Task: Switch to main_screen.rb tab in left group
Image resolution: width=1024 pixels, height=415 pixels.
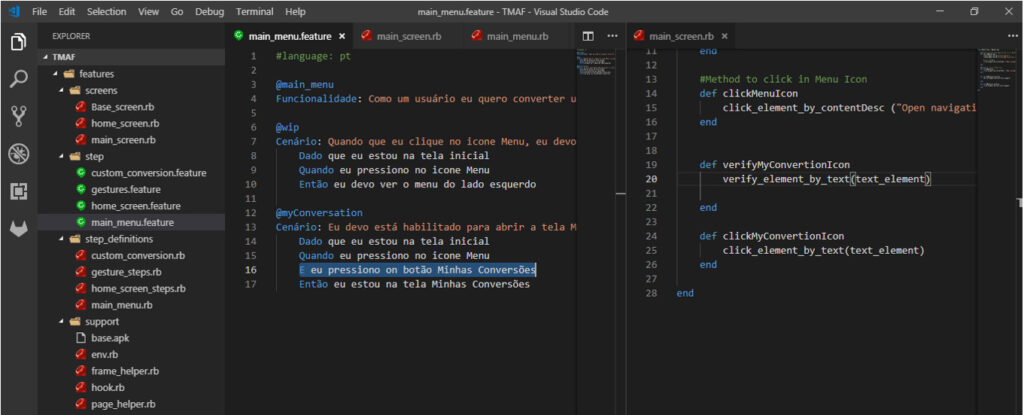Action: pos(408,36)
